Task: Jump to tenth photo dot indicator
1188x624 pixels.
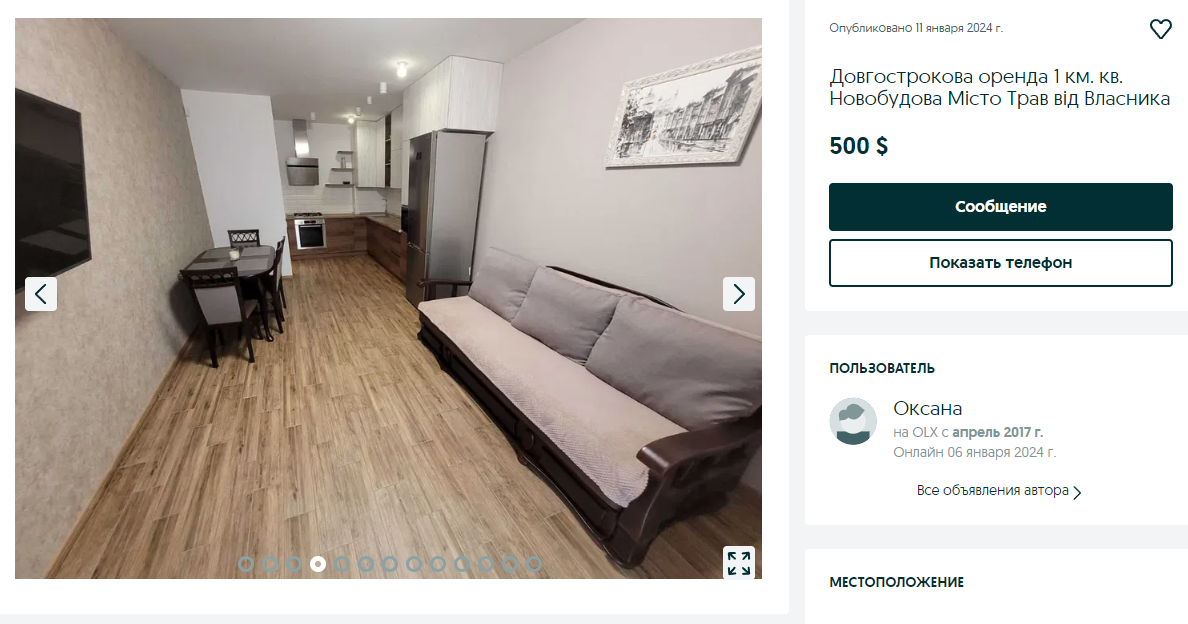Action: point(461,564)
